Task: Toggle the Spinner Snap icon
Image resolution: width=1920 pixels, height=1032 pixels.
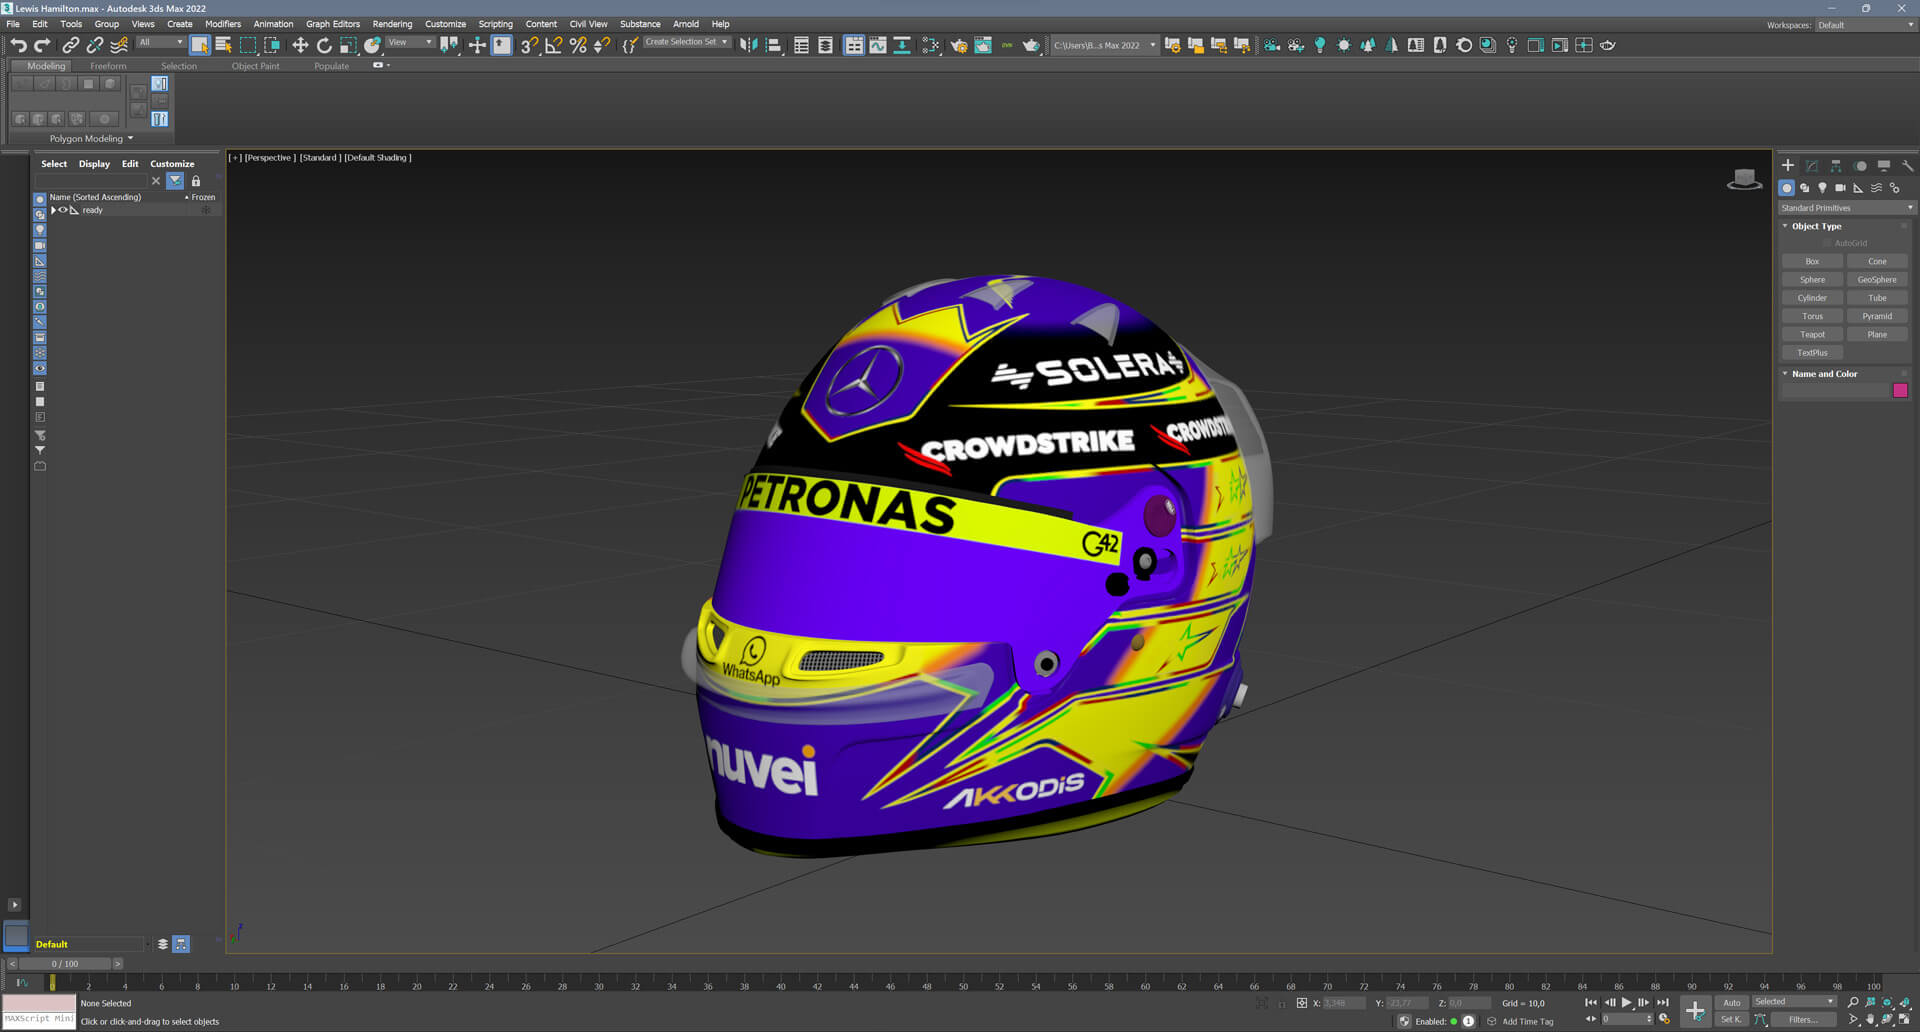Action: coord(602,45)
